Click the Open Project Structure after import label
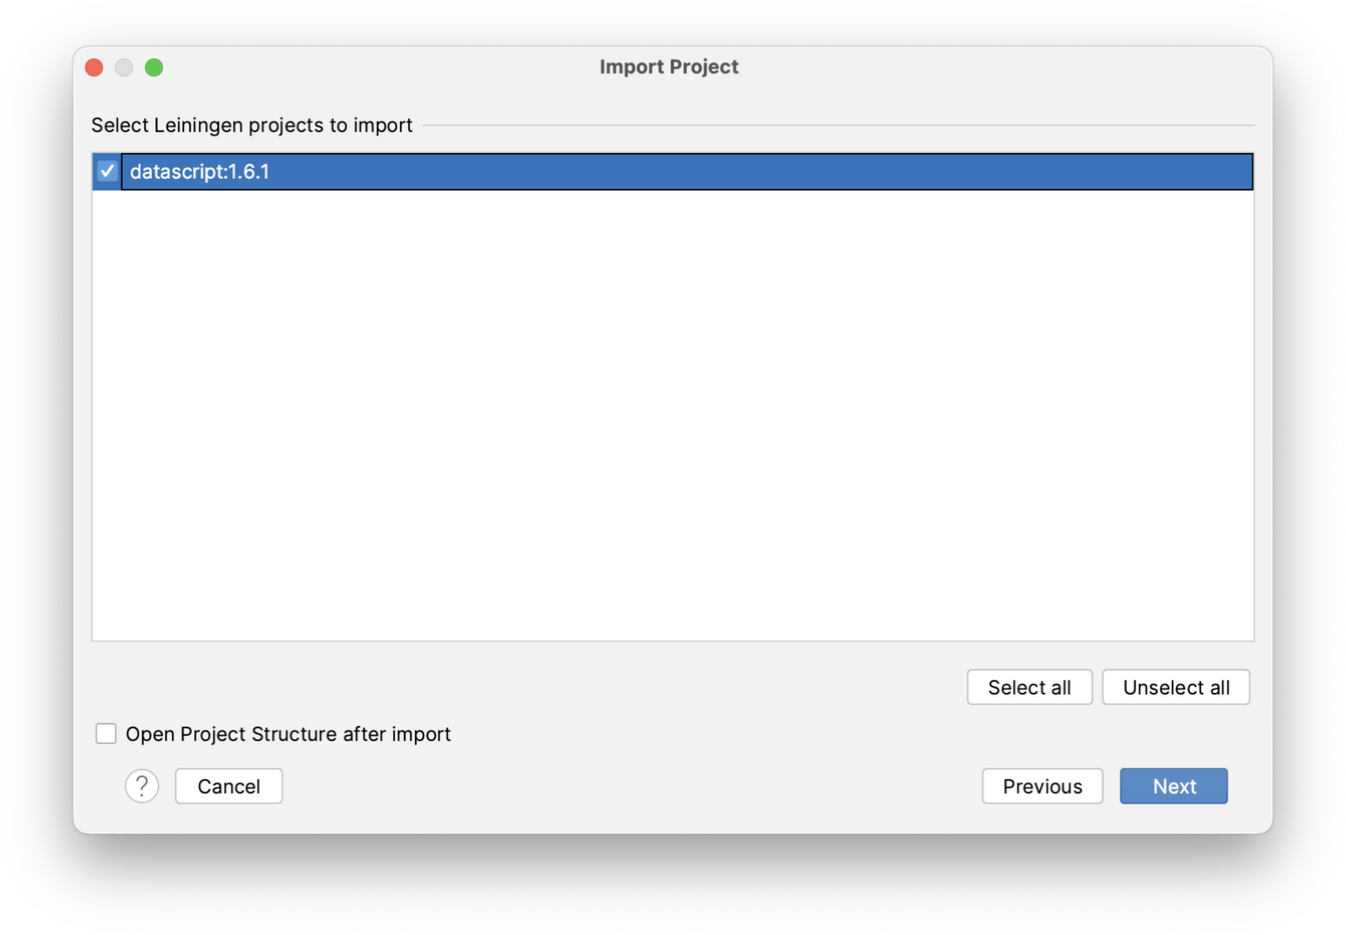The height and width of the screenshot is (935, 1346). click(288, 734)
